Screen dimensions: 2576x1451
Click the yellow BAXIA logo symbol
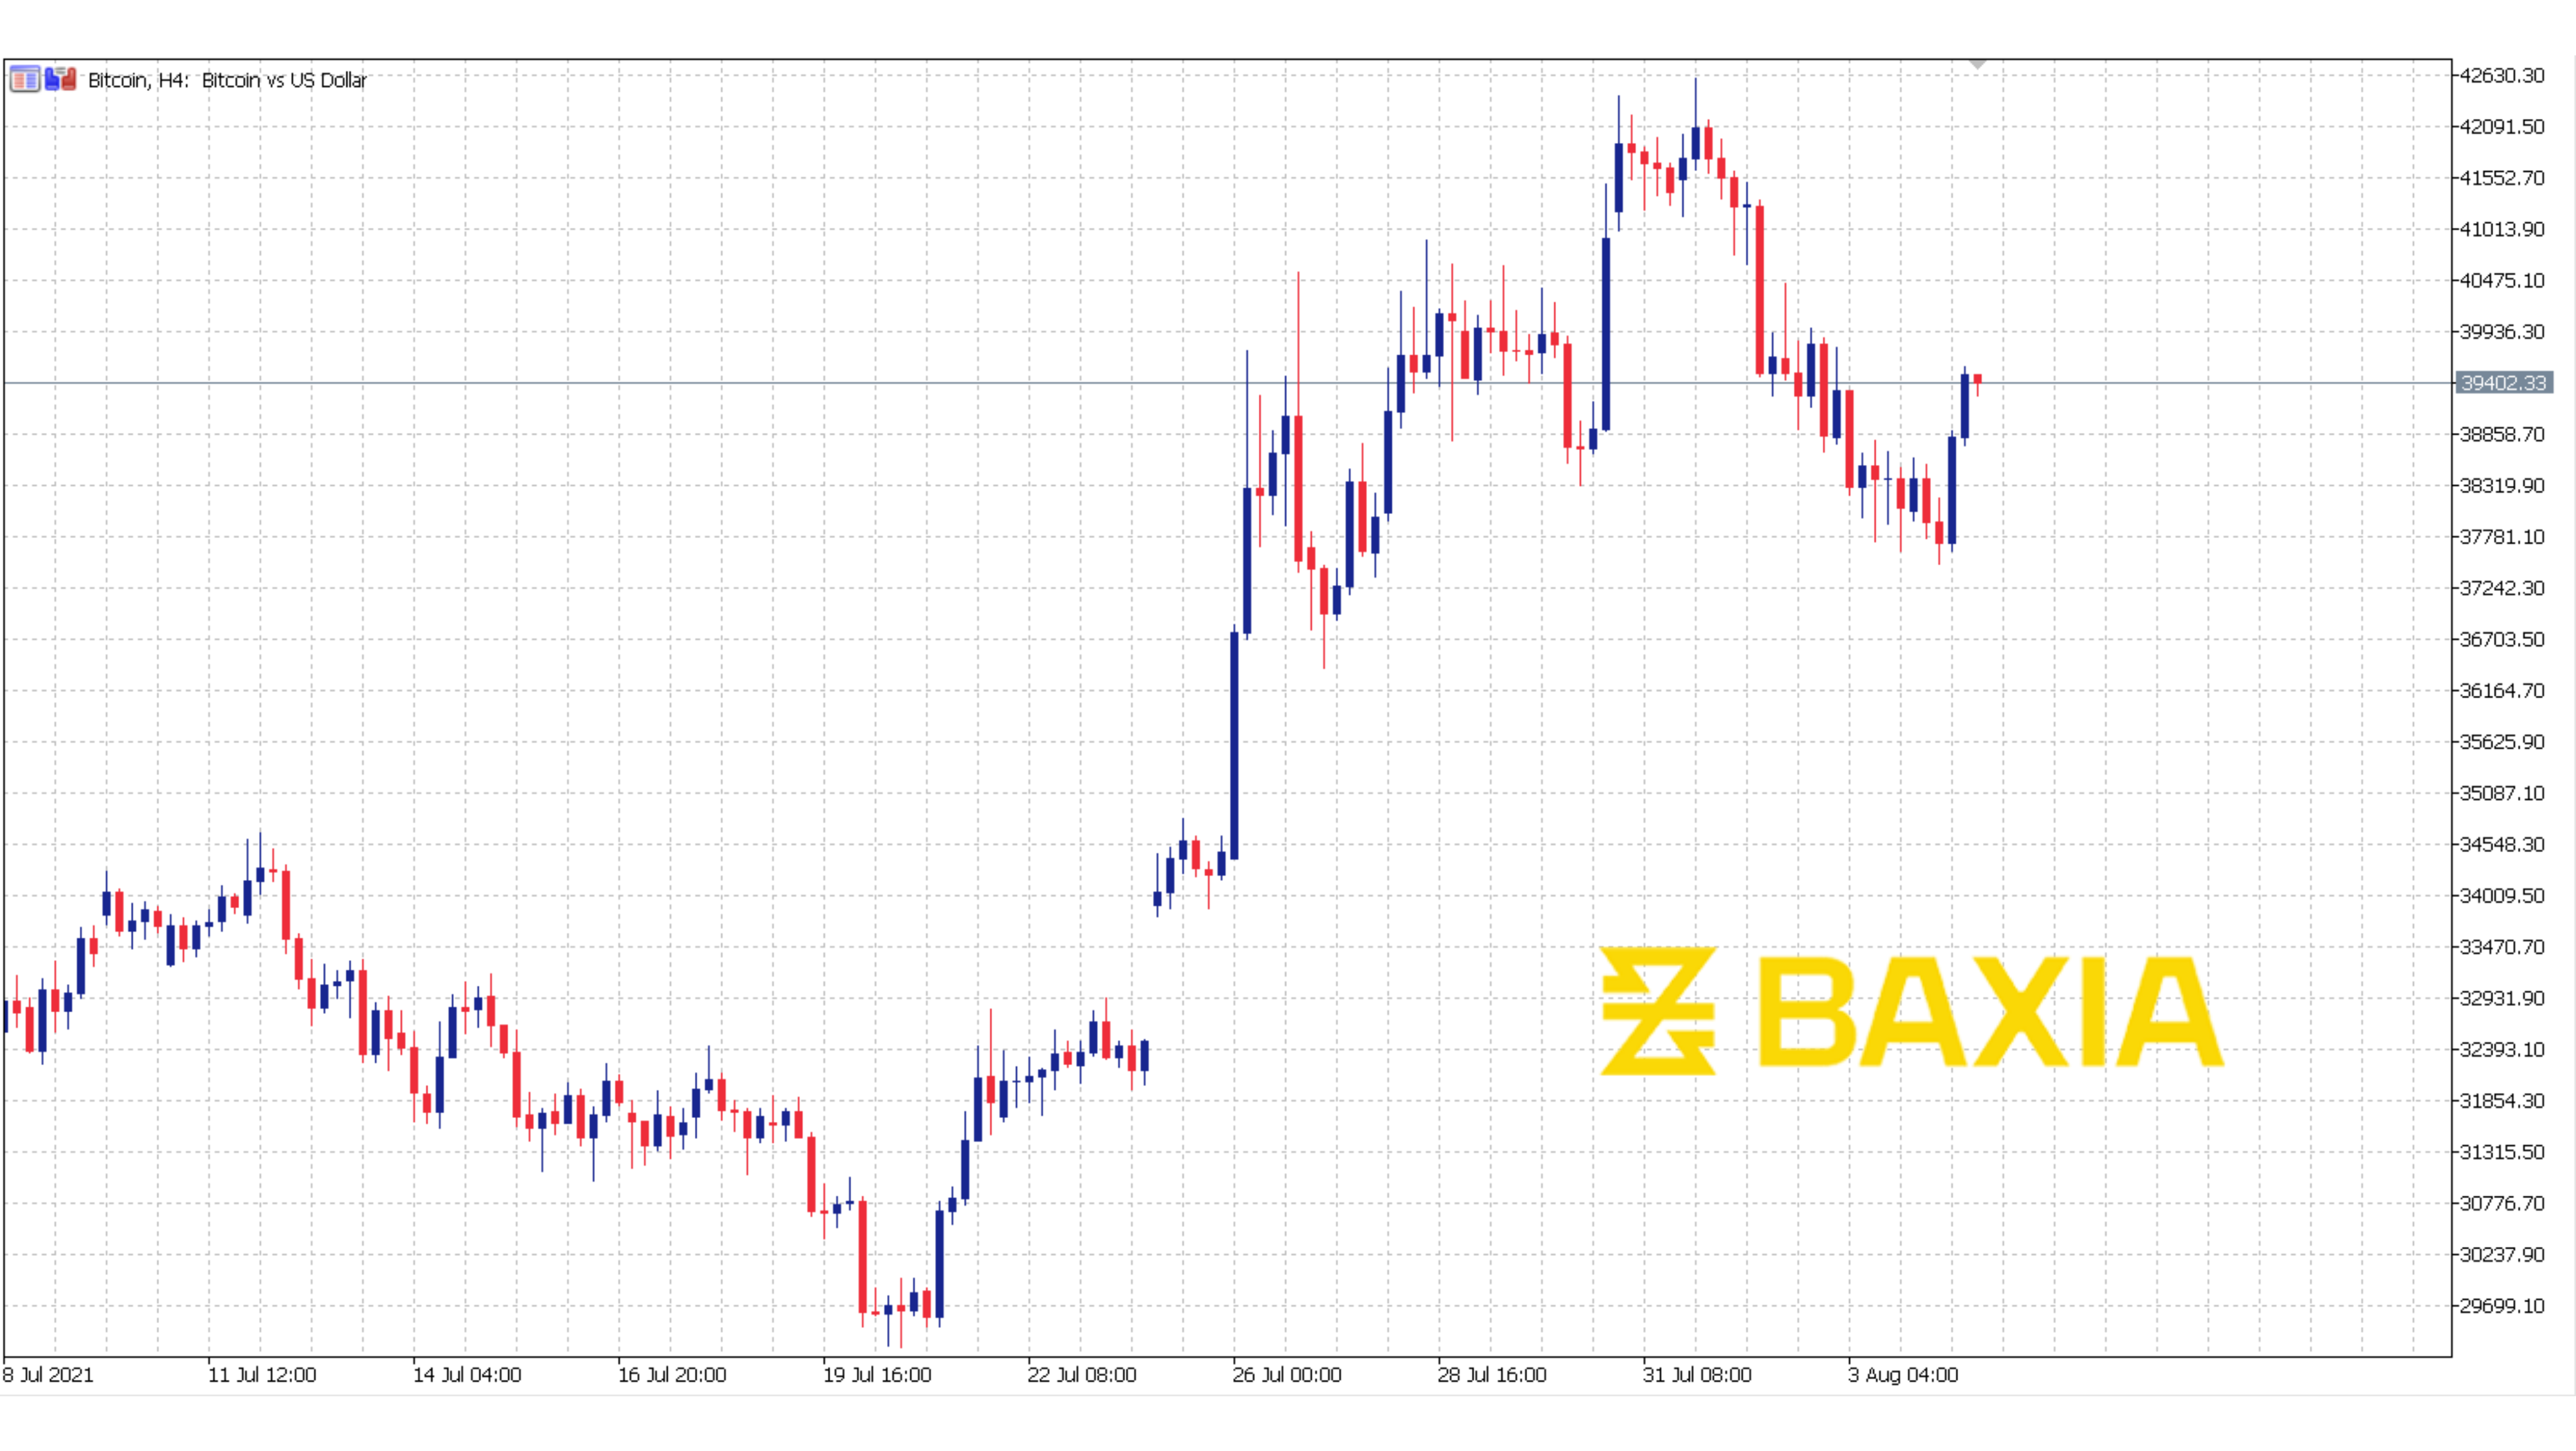tap(1658, 1010)
